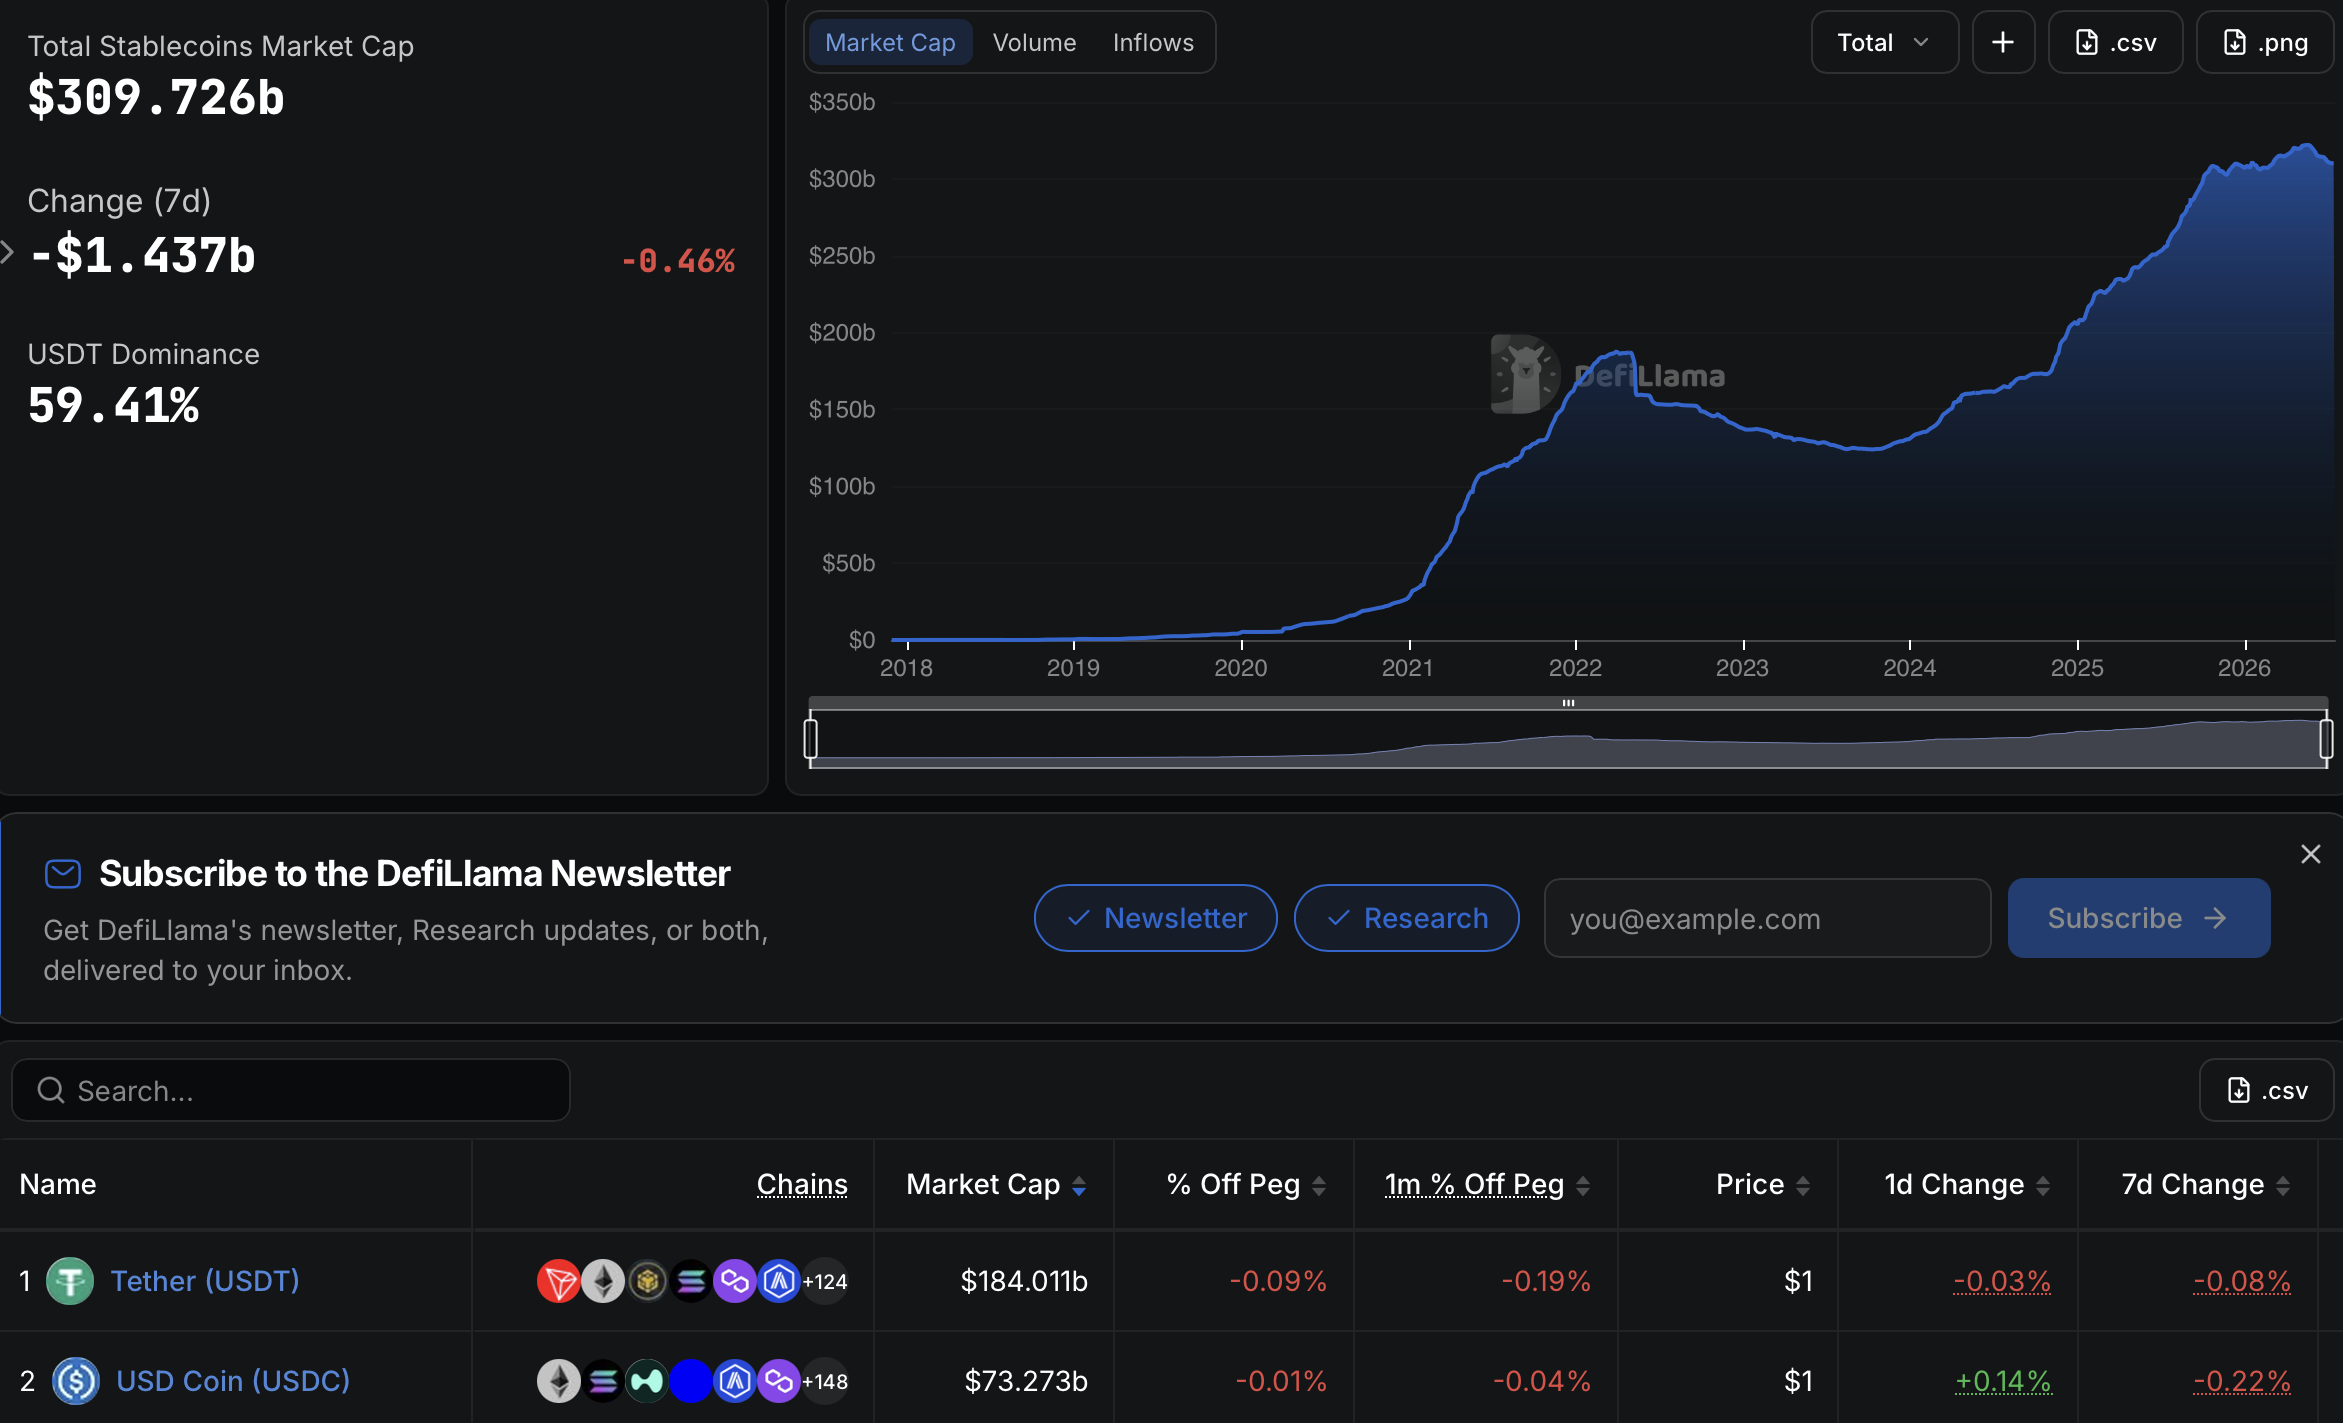
Task: Click the Hyperliquid chain icon in USDC row
Action: click(x=647, y=1381)
